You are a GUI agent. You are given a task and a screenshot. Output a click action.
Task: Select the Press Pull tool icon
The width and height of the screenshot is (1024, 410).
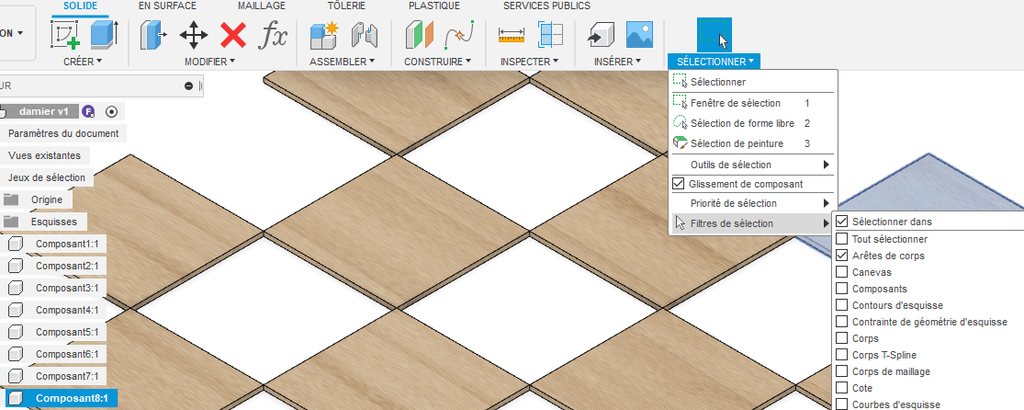click(153, 35)
